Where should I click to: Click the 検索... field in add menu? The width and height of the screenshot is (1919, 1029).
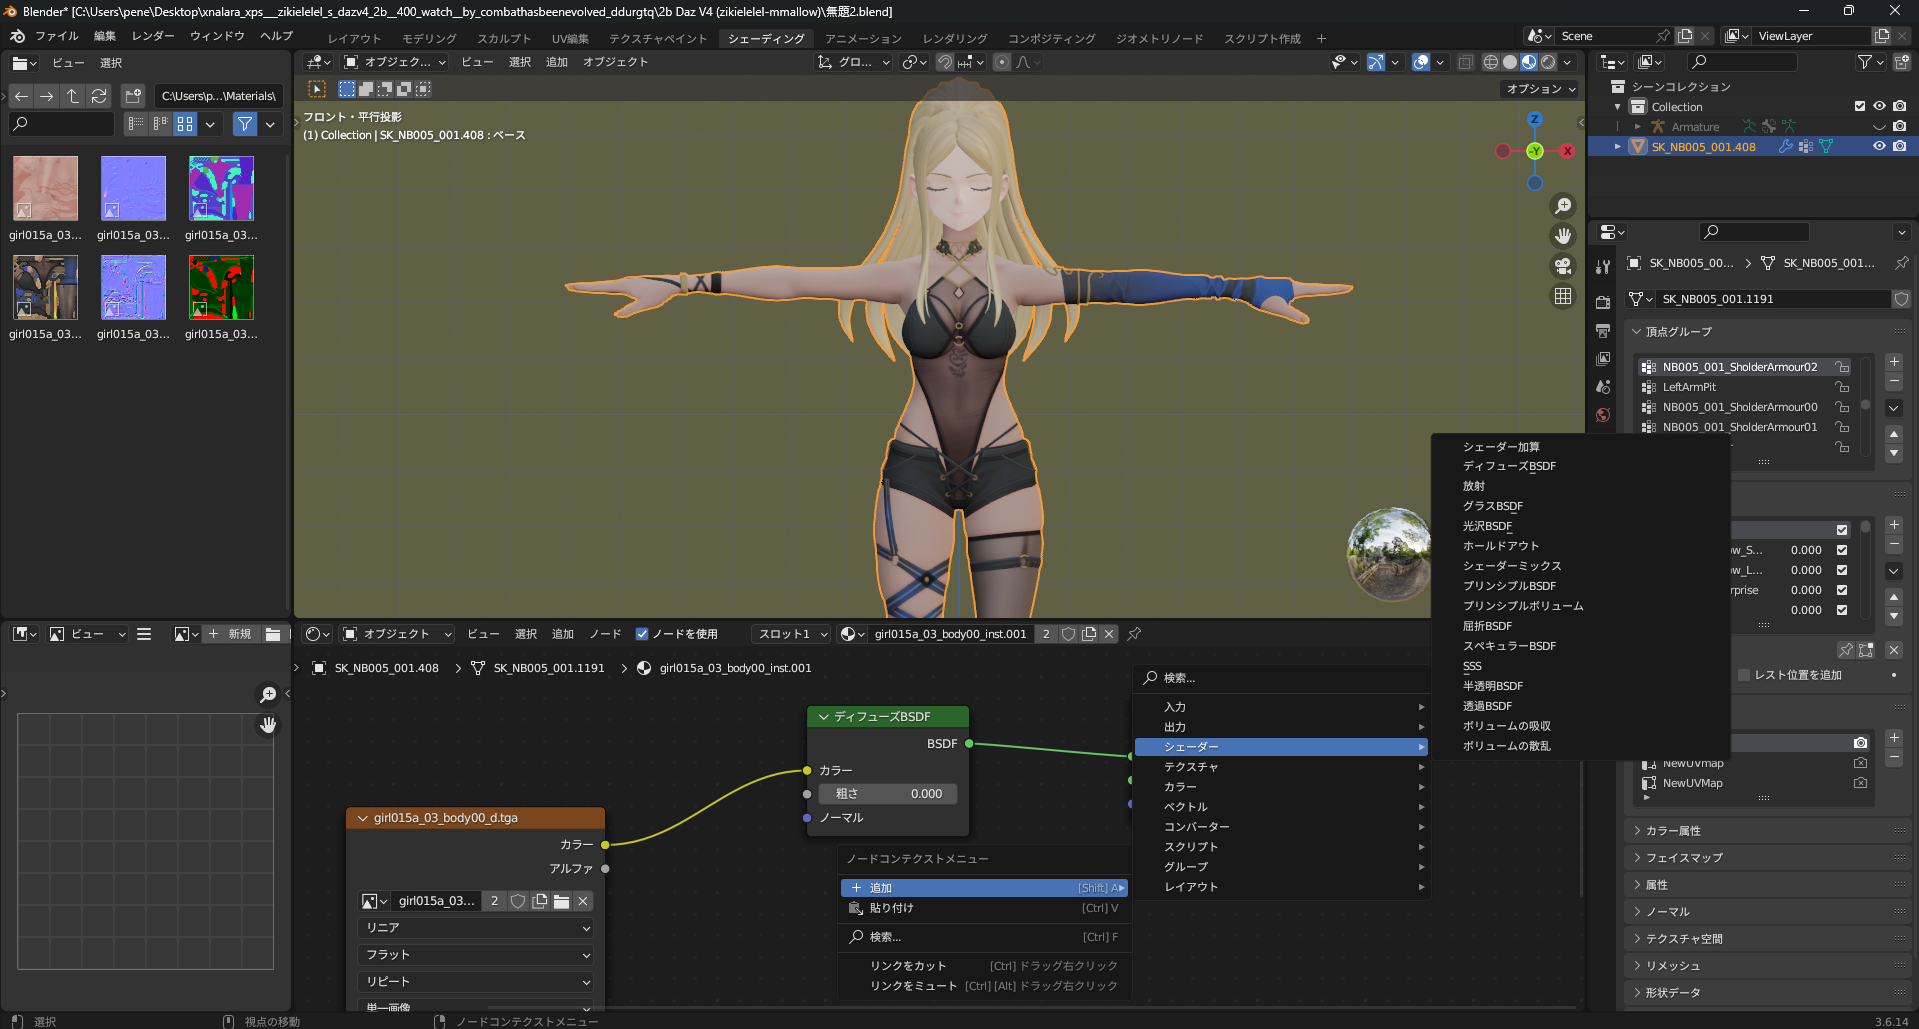pyautogui.click(x=1282, y=678)
